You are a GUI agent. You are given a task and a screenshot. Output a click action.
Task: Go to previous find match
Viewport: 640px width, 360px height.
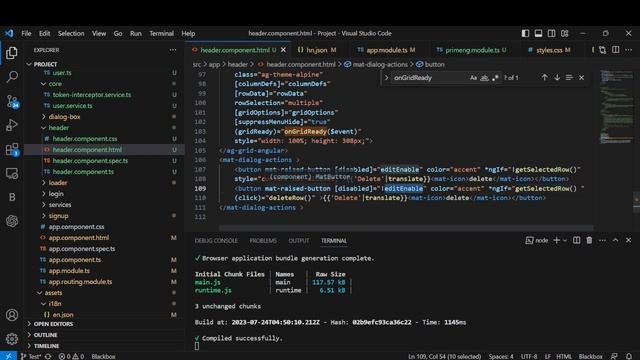coord(544,78)
